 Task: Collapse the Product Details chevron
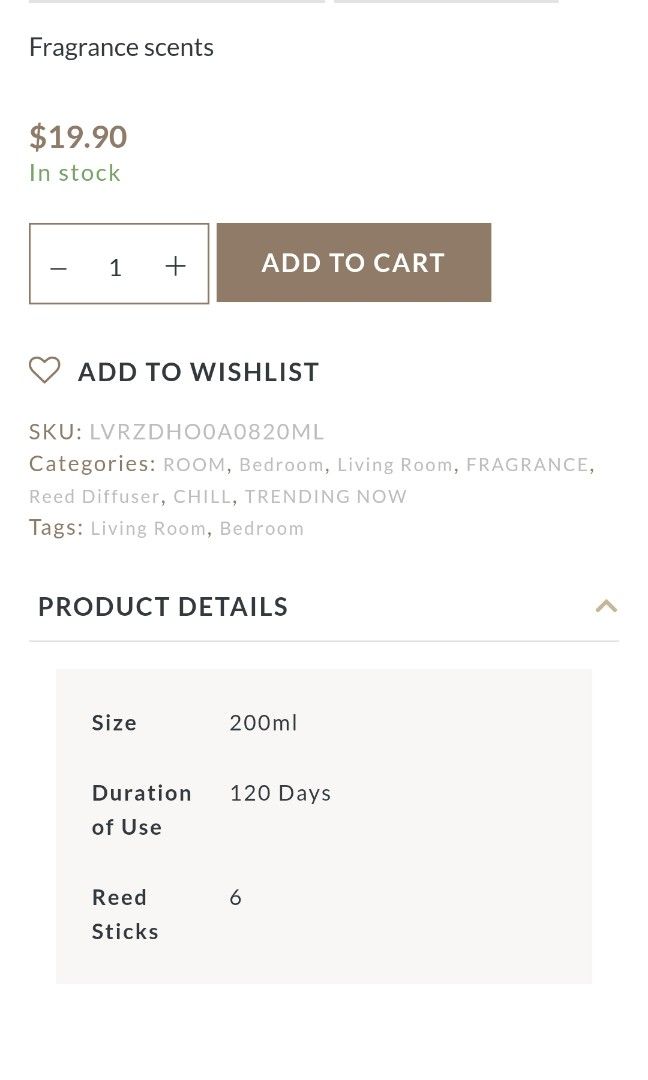606,606
